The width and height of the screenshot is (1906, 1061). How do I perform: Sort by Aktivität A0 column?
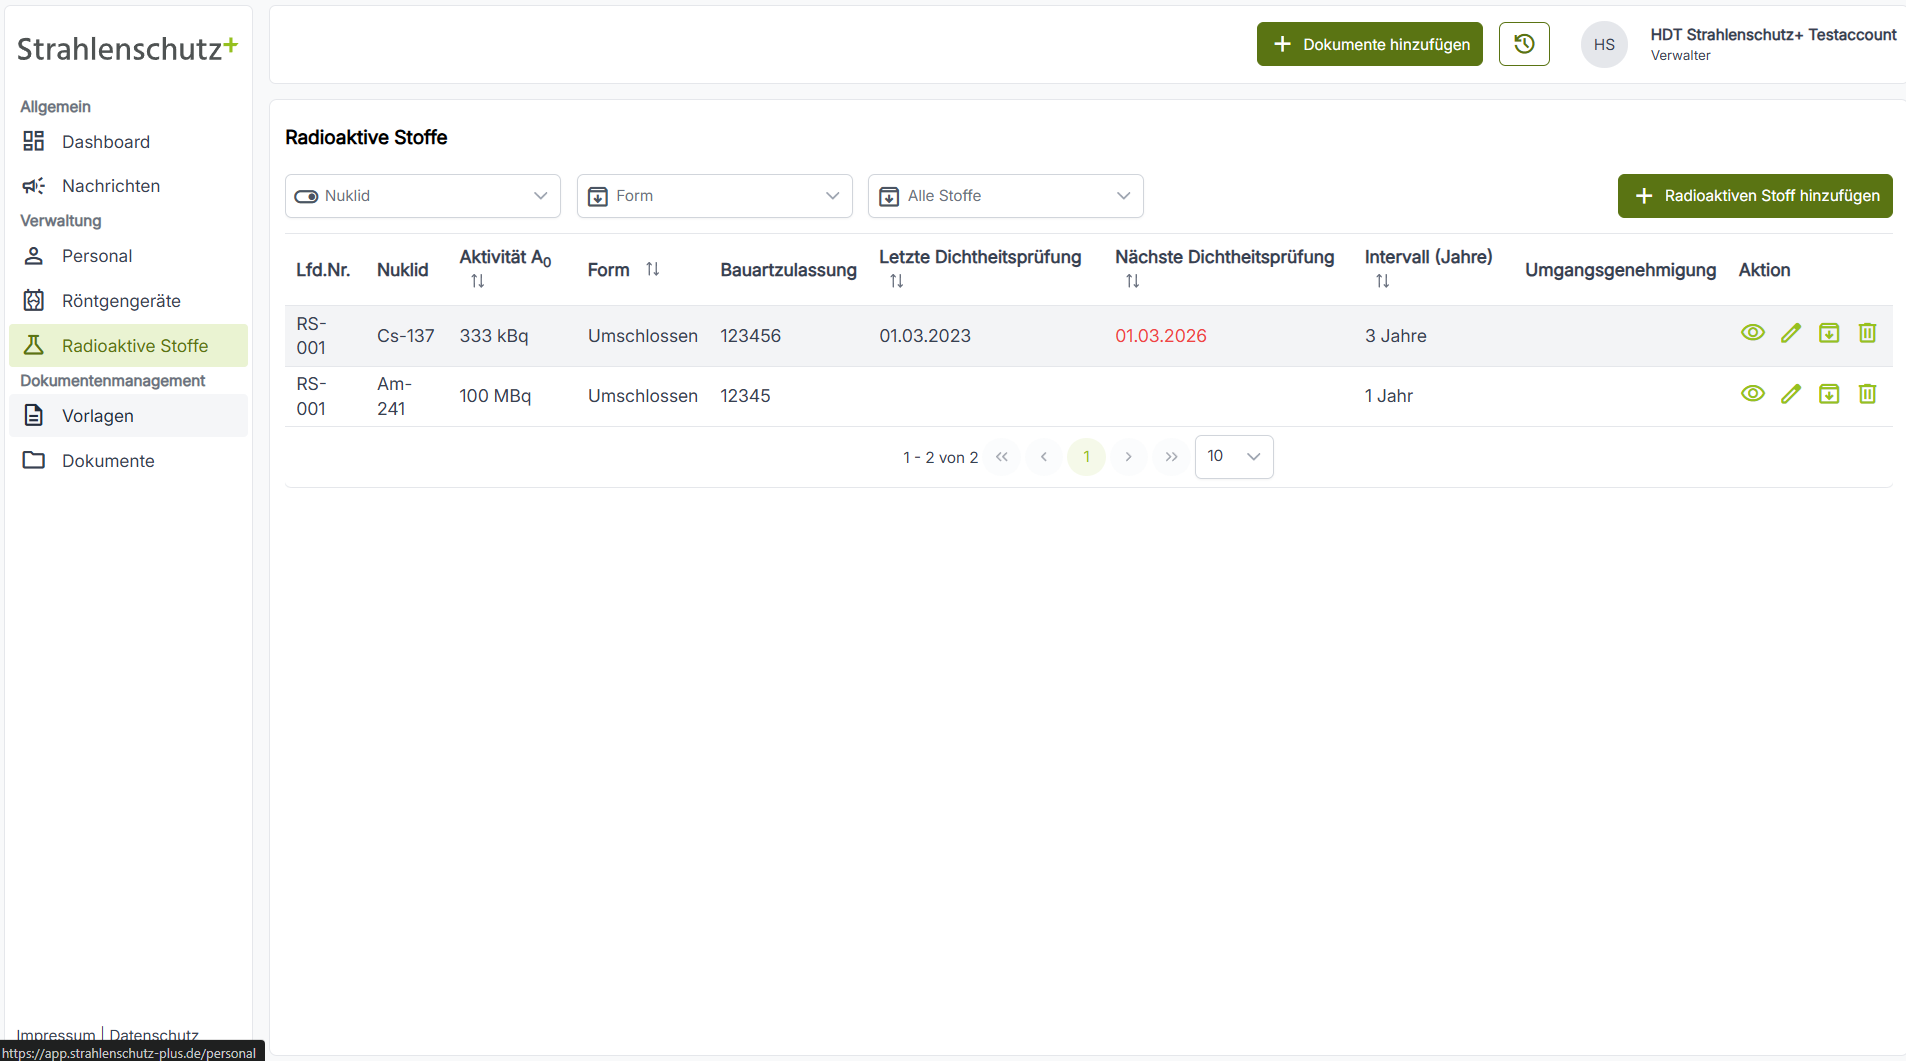[478, 282]
